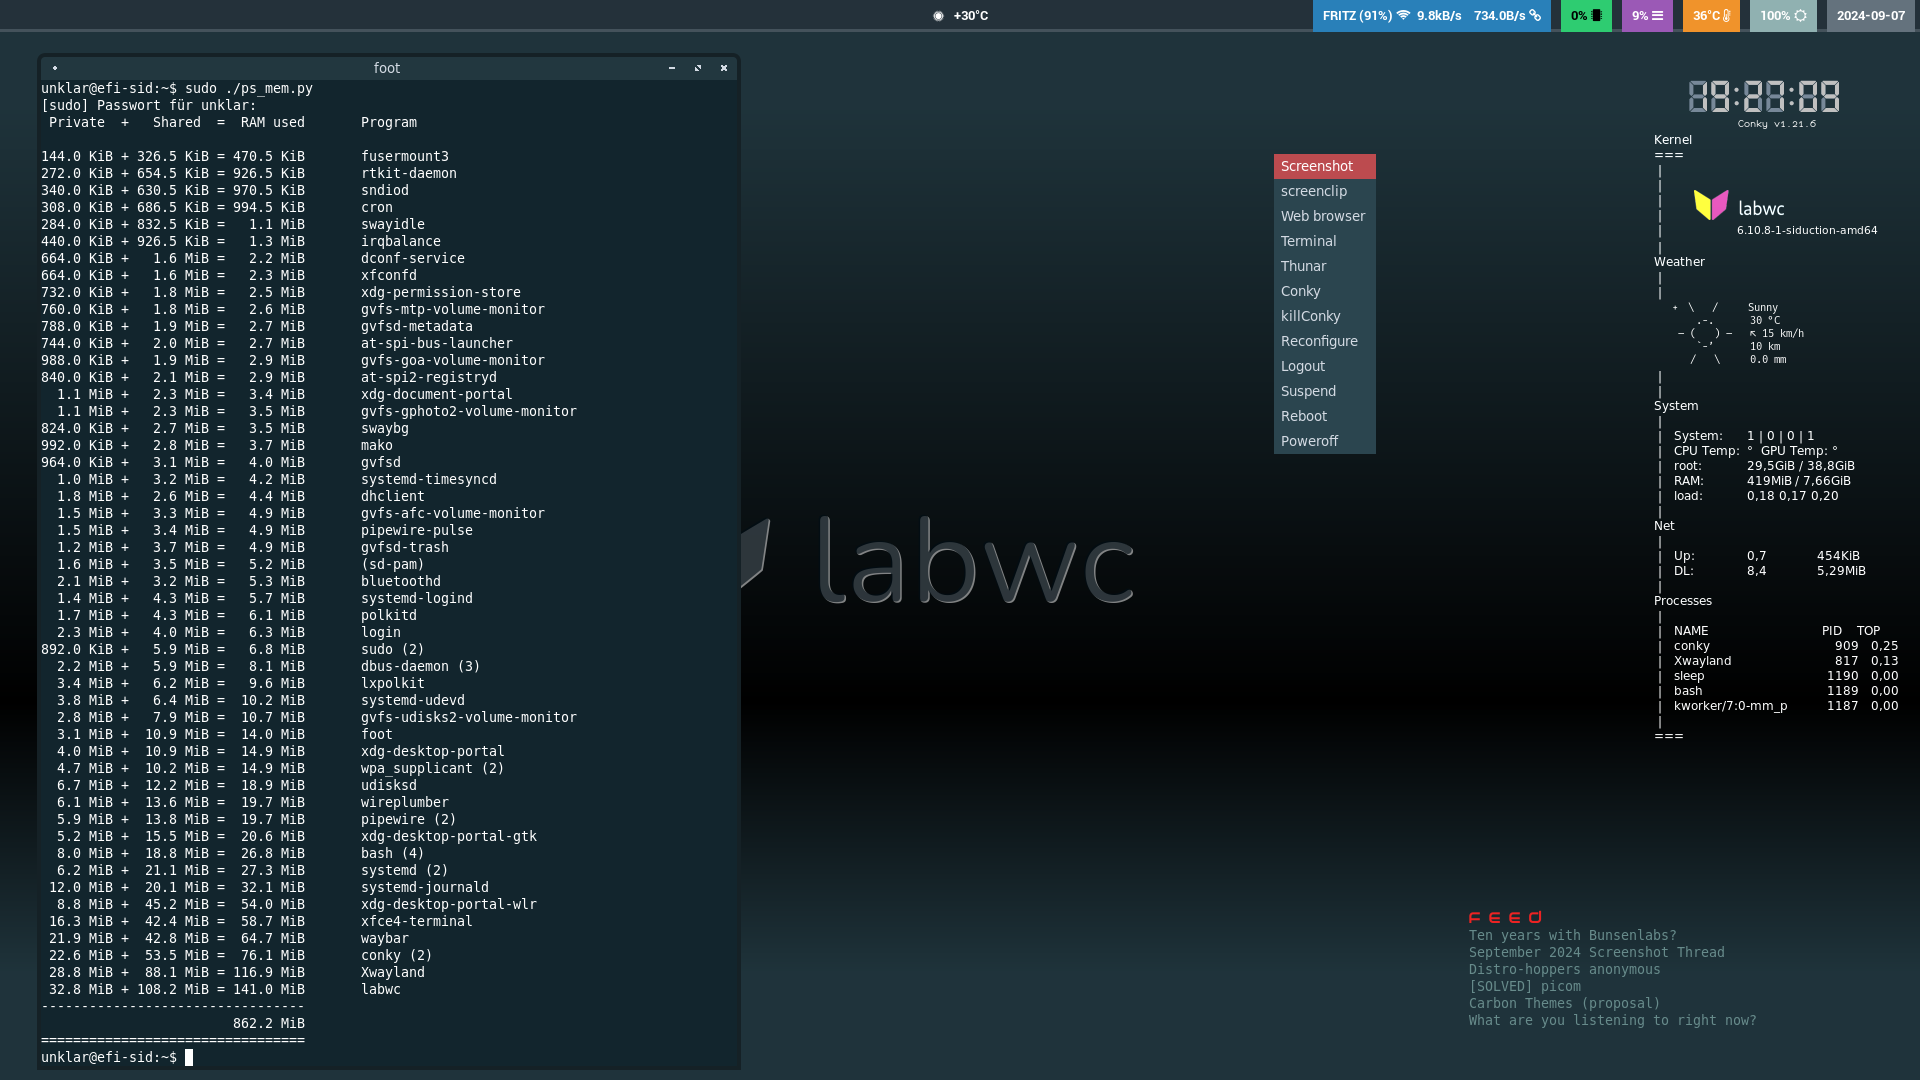
Task: Click 'xdg-permission-store' program entry
Action: click(x=441, y=292)
